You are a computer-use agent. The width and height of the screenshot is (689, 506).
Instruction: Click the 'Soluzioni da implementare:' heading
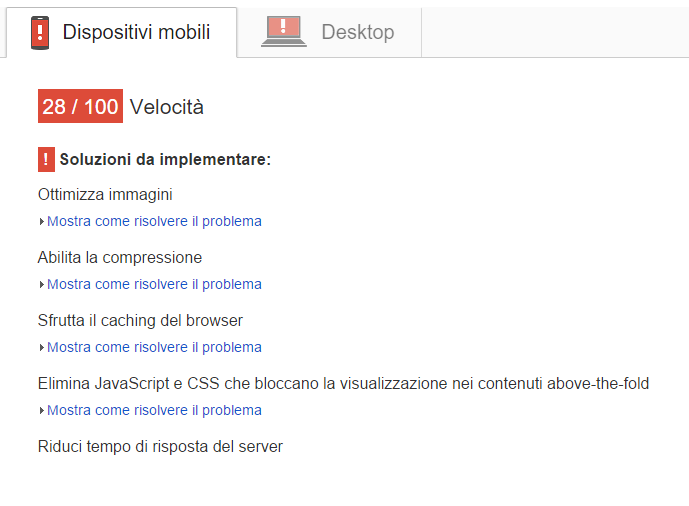165,159
